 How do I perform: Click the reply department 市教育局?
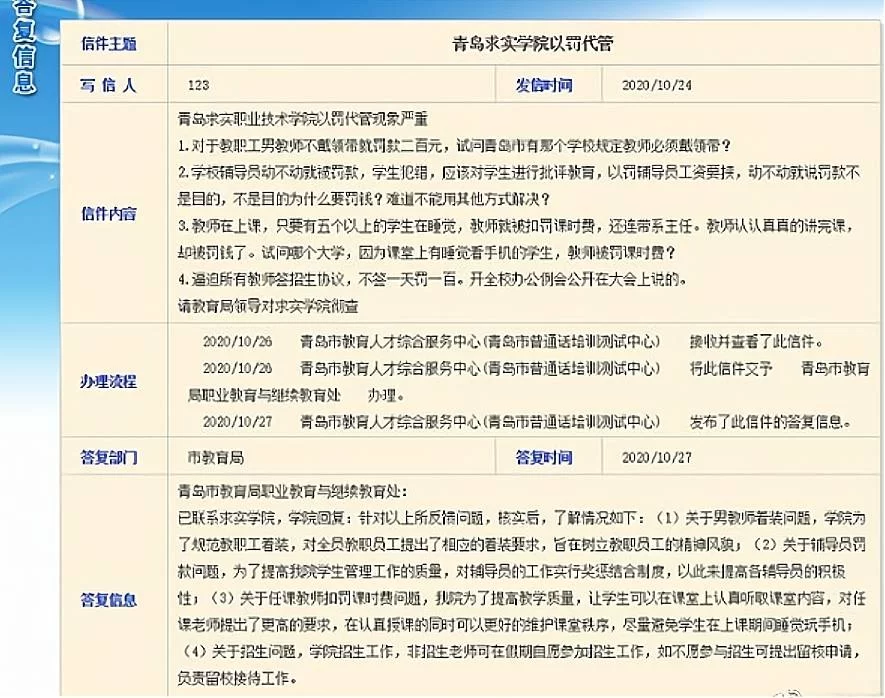(216, 458)
